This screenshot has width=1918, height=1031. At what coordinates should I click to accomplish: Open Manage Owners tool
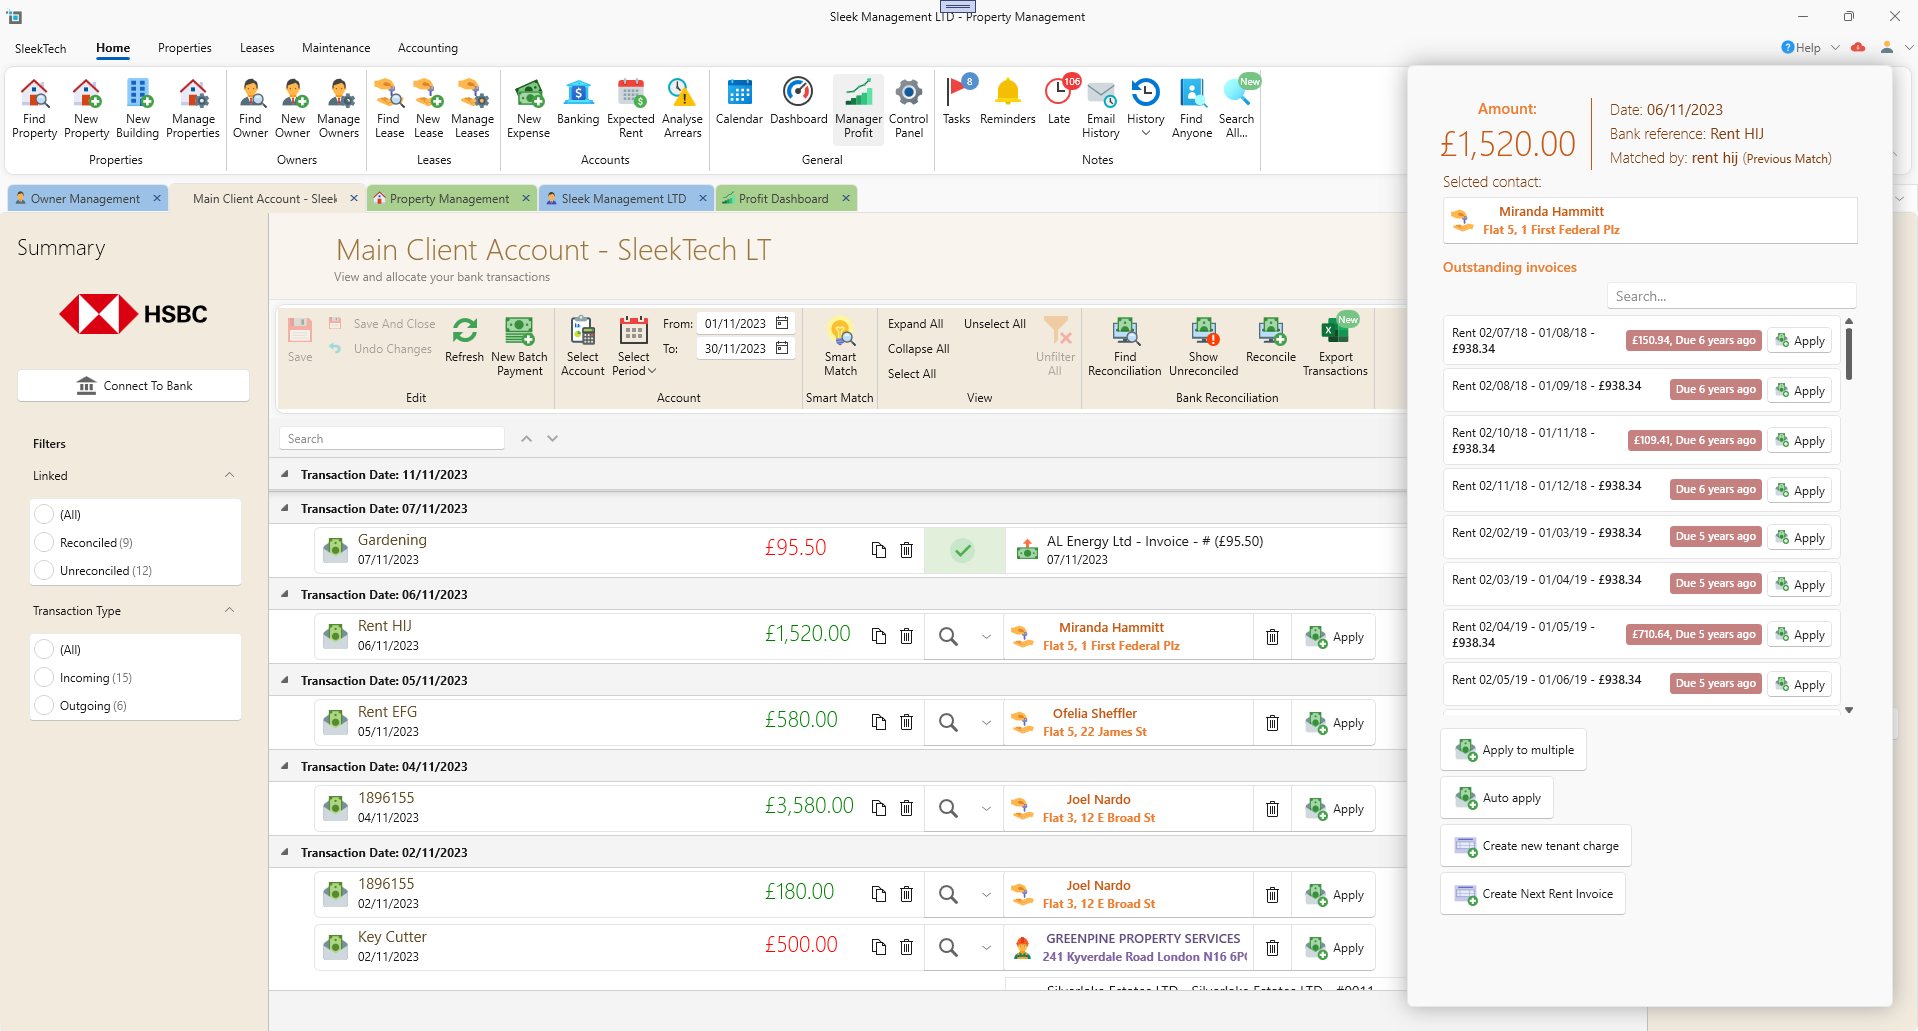339,108
